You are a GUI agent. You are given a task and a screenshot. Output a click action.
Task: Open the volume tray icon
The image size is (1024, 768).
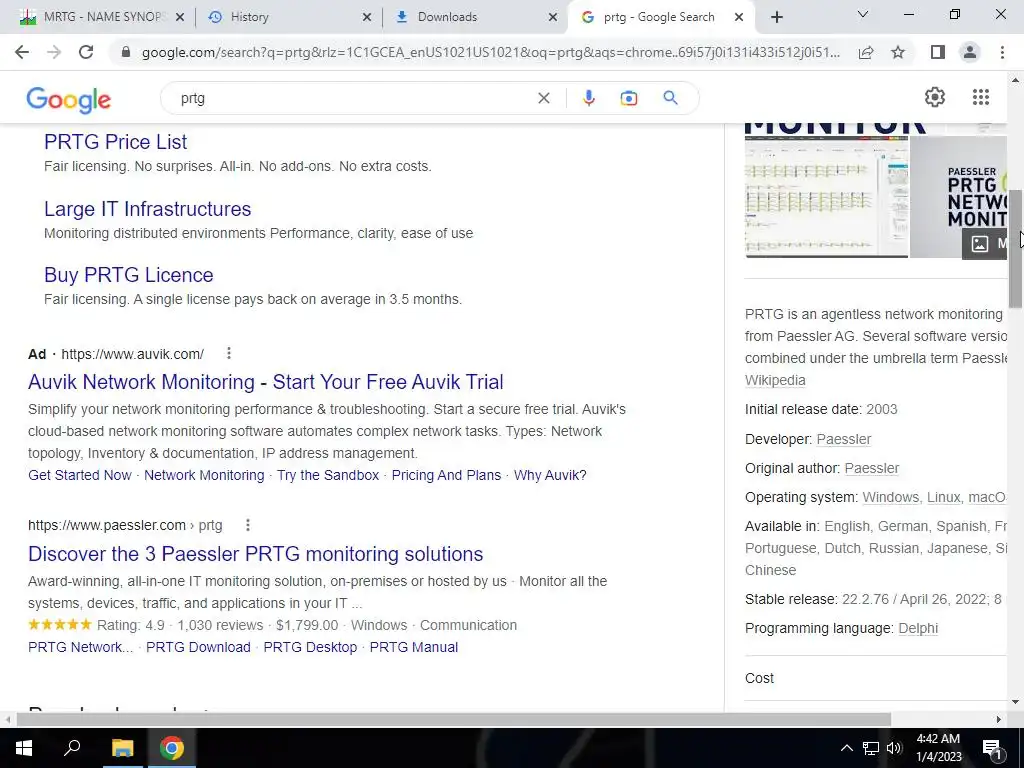[x=894, y=748]
